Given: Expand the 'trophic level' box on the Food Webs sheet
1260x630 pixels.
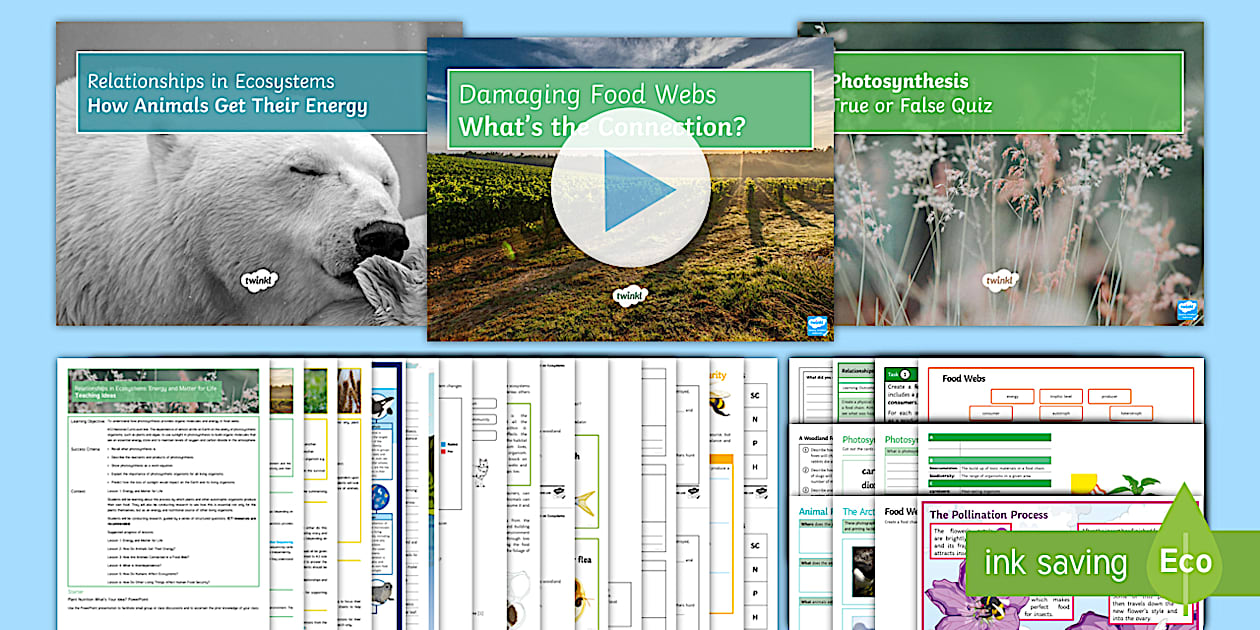Looking at the screenshot, I should point(1061,396).
